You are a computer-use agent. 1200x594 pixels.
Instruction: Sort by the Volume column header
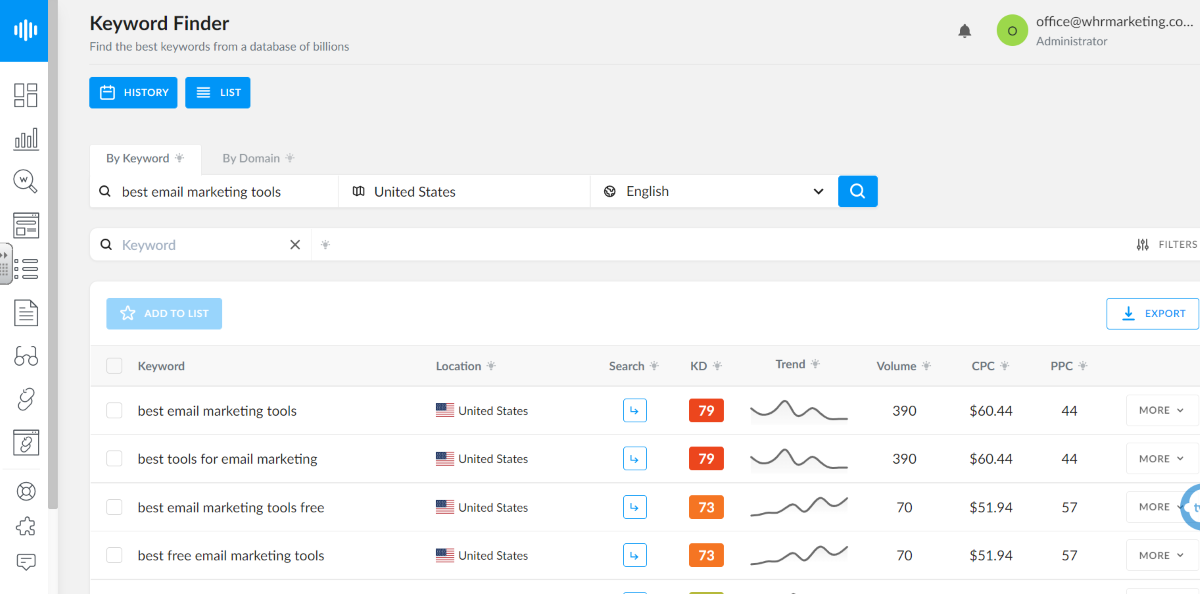pyautogui.click(x=896, y=366)
